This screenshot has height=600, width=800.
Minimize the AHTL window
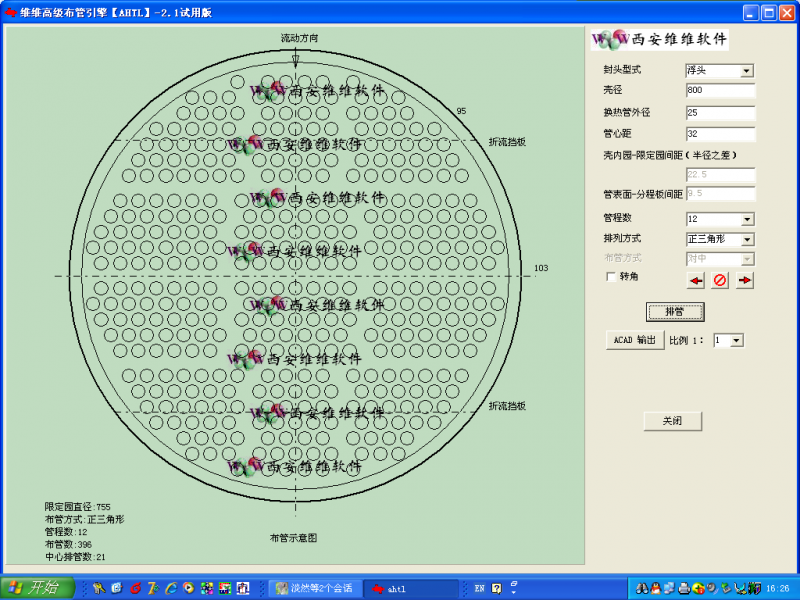click(x=751, y=12)
